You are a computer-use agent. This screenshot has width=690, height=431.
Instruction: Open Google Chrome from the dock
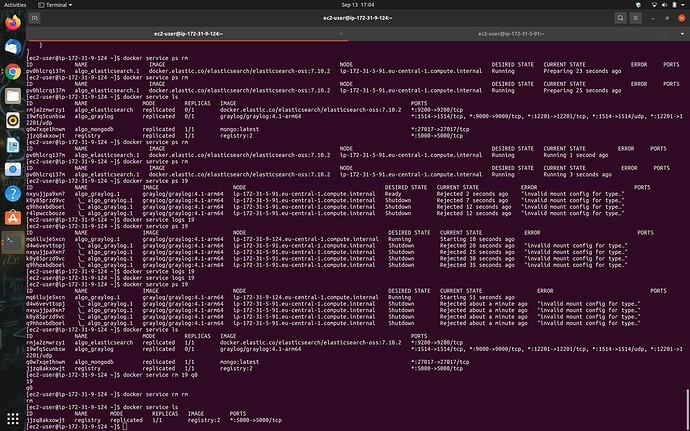pos(13,71)
